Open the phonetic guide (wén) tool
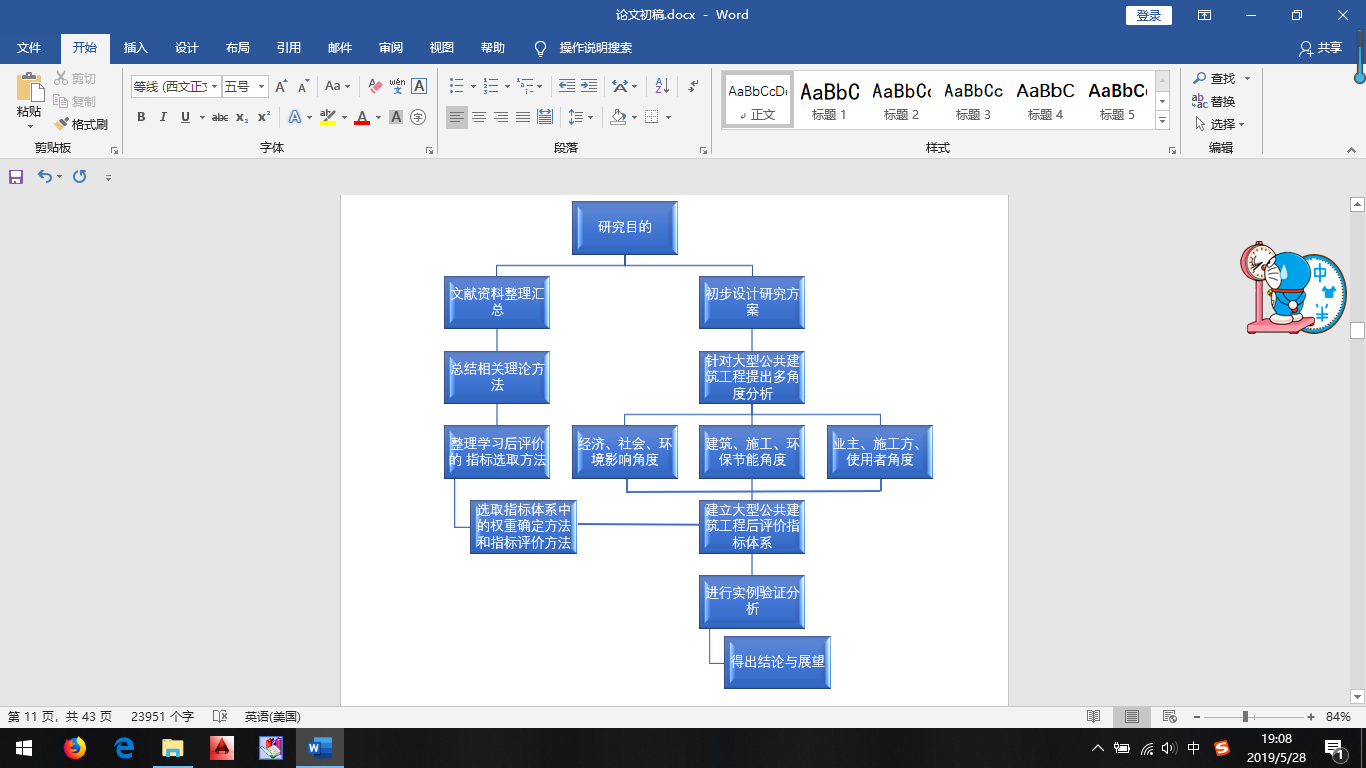This screenshot has width=1366, height=768. (397, 87)
